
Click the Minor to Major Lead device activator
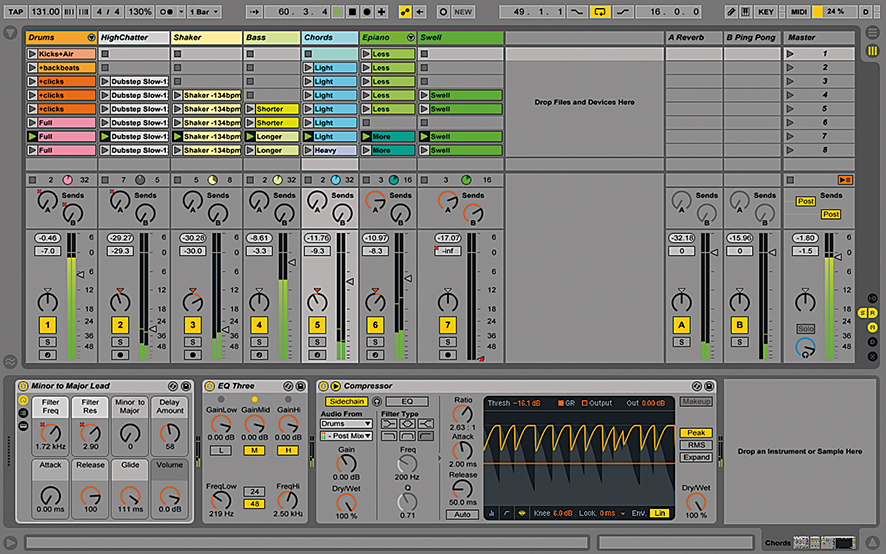point(23,386)
